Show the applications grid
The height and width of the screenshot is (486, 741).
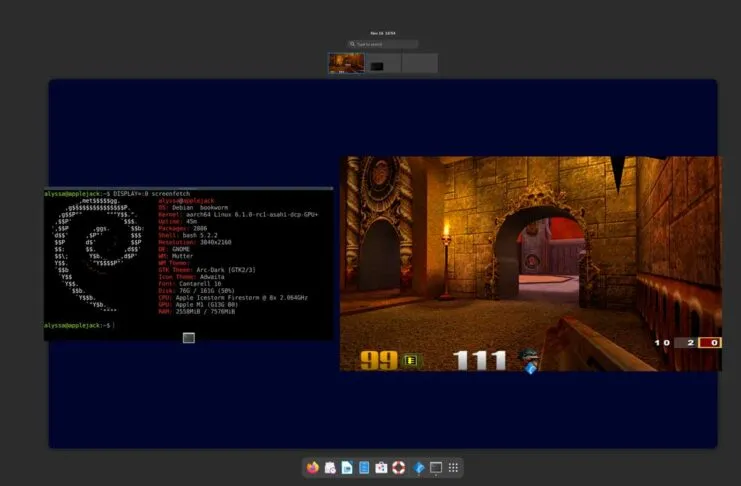click(454, 467)
